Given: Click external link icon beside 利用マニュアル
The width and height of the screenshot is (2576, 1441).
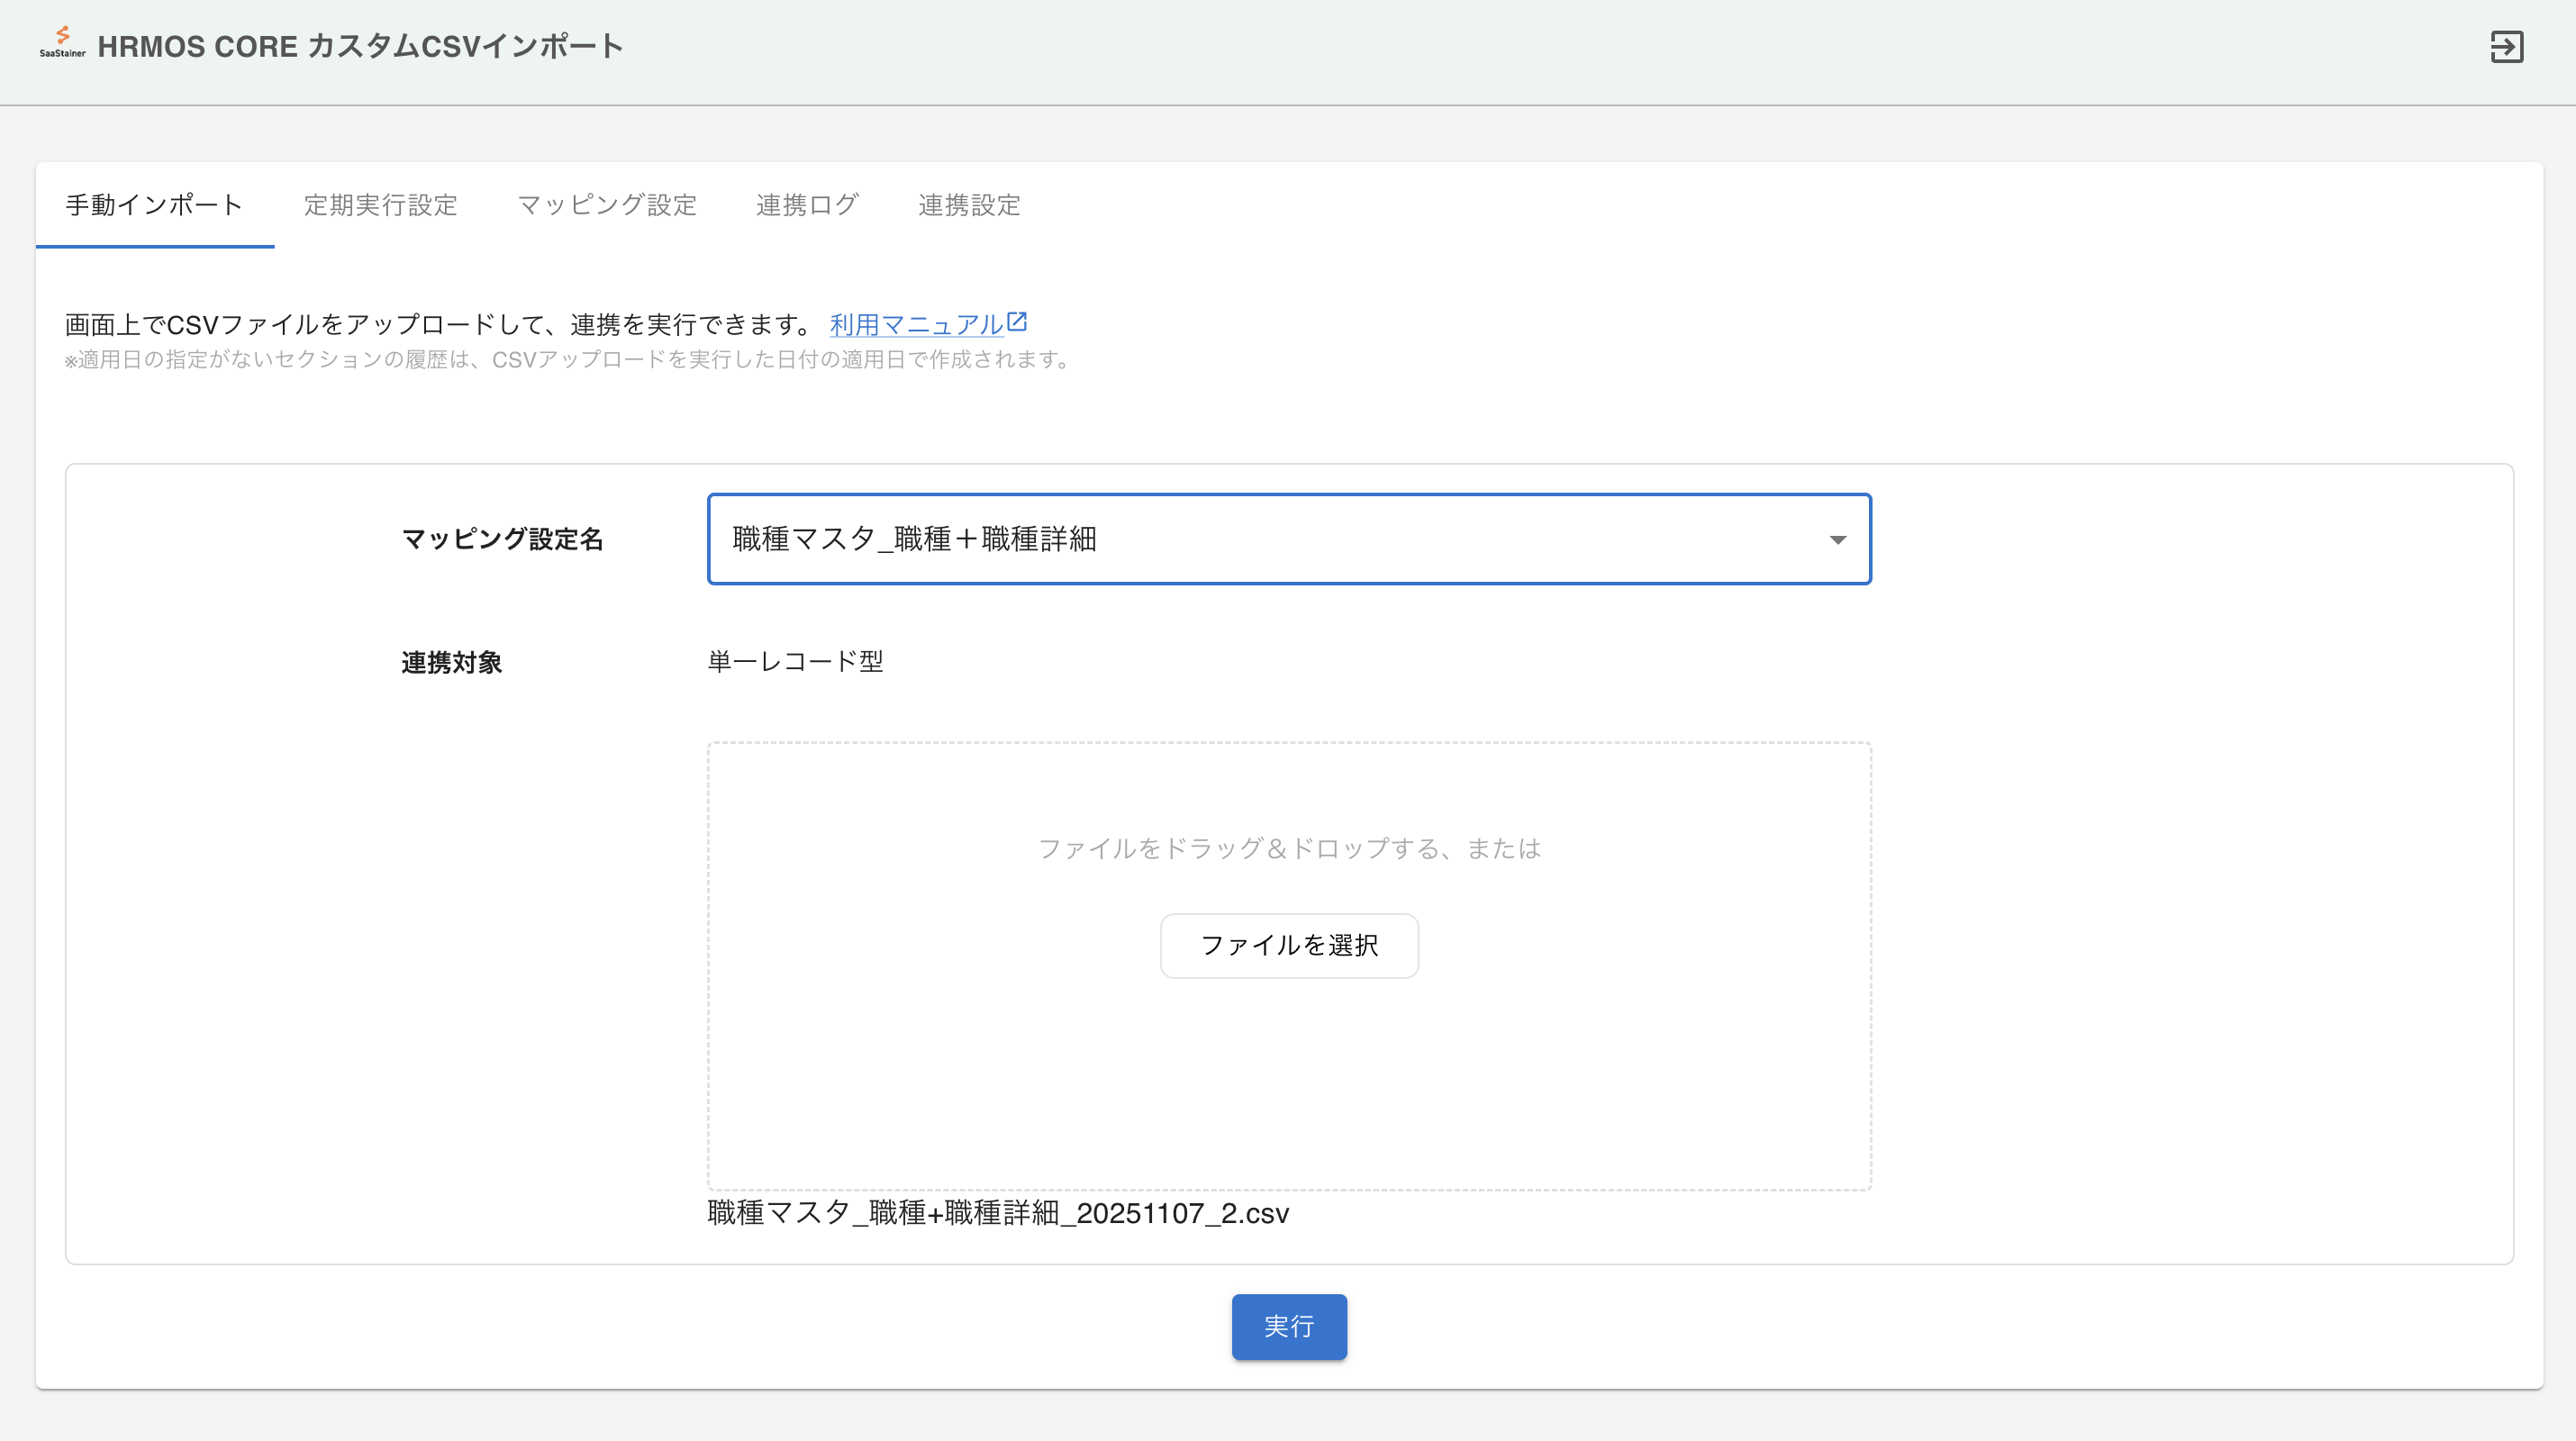Looking at the screenshot, I should (1017, 322).
